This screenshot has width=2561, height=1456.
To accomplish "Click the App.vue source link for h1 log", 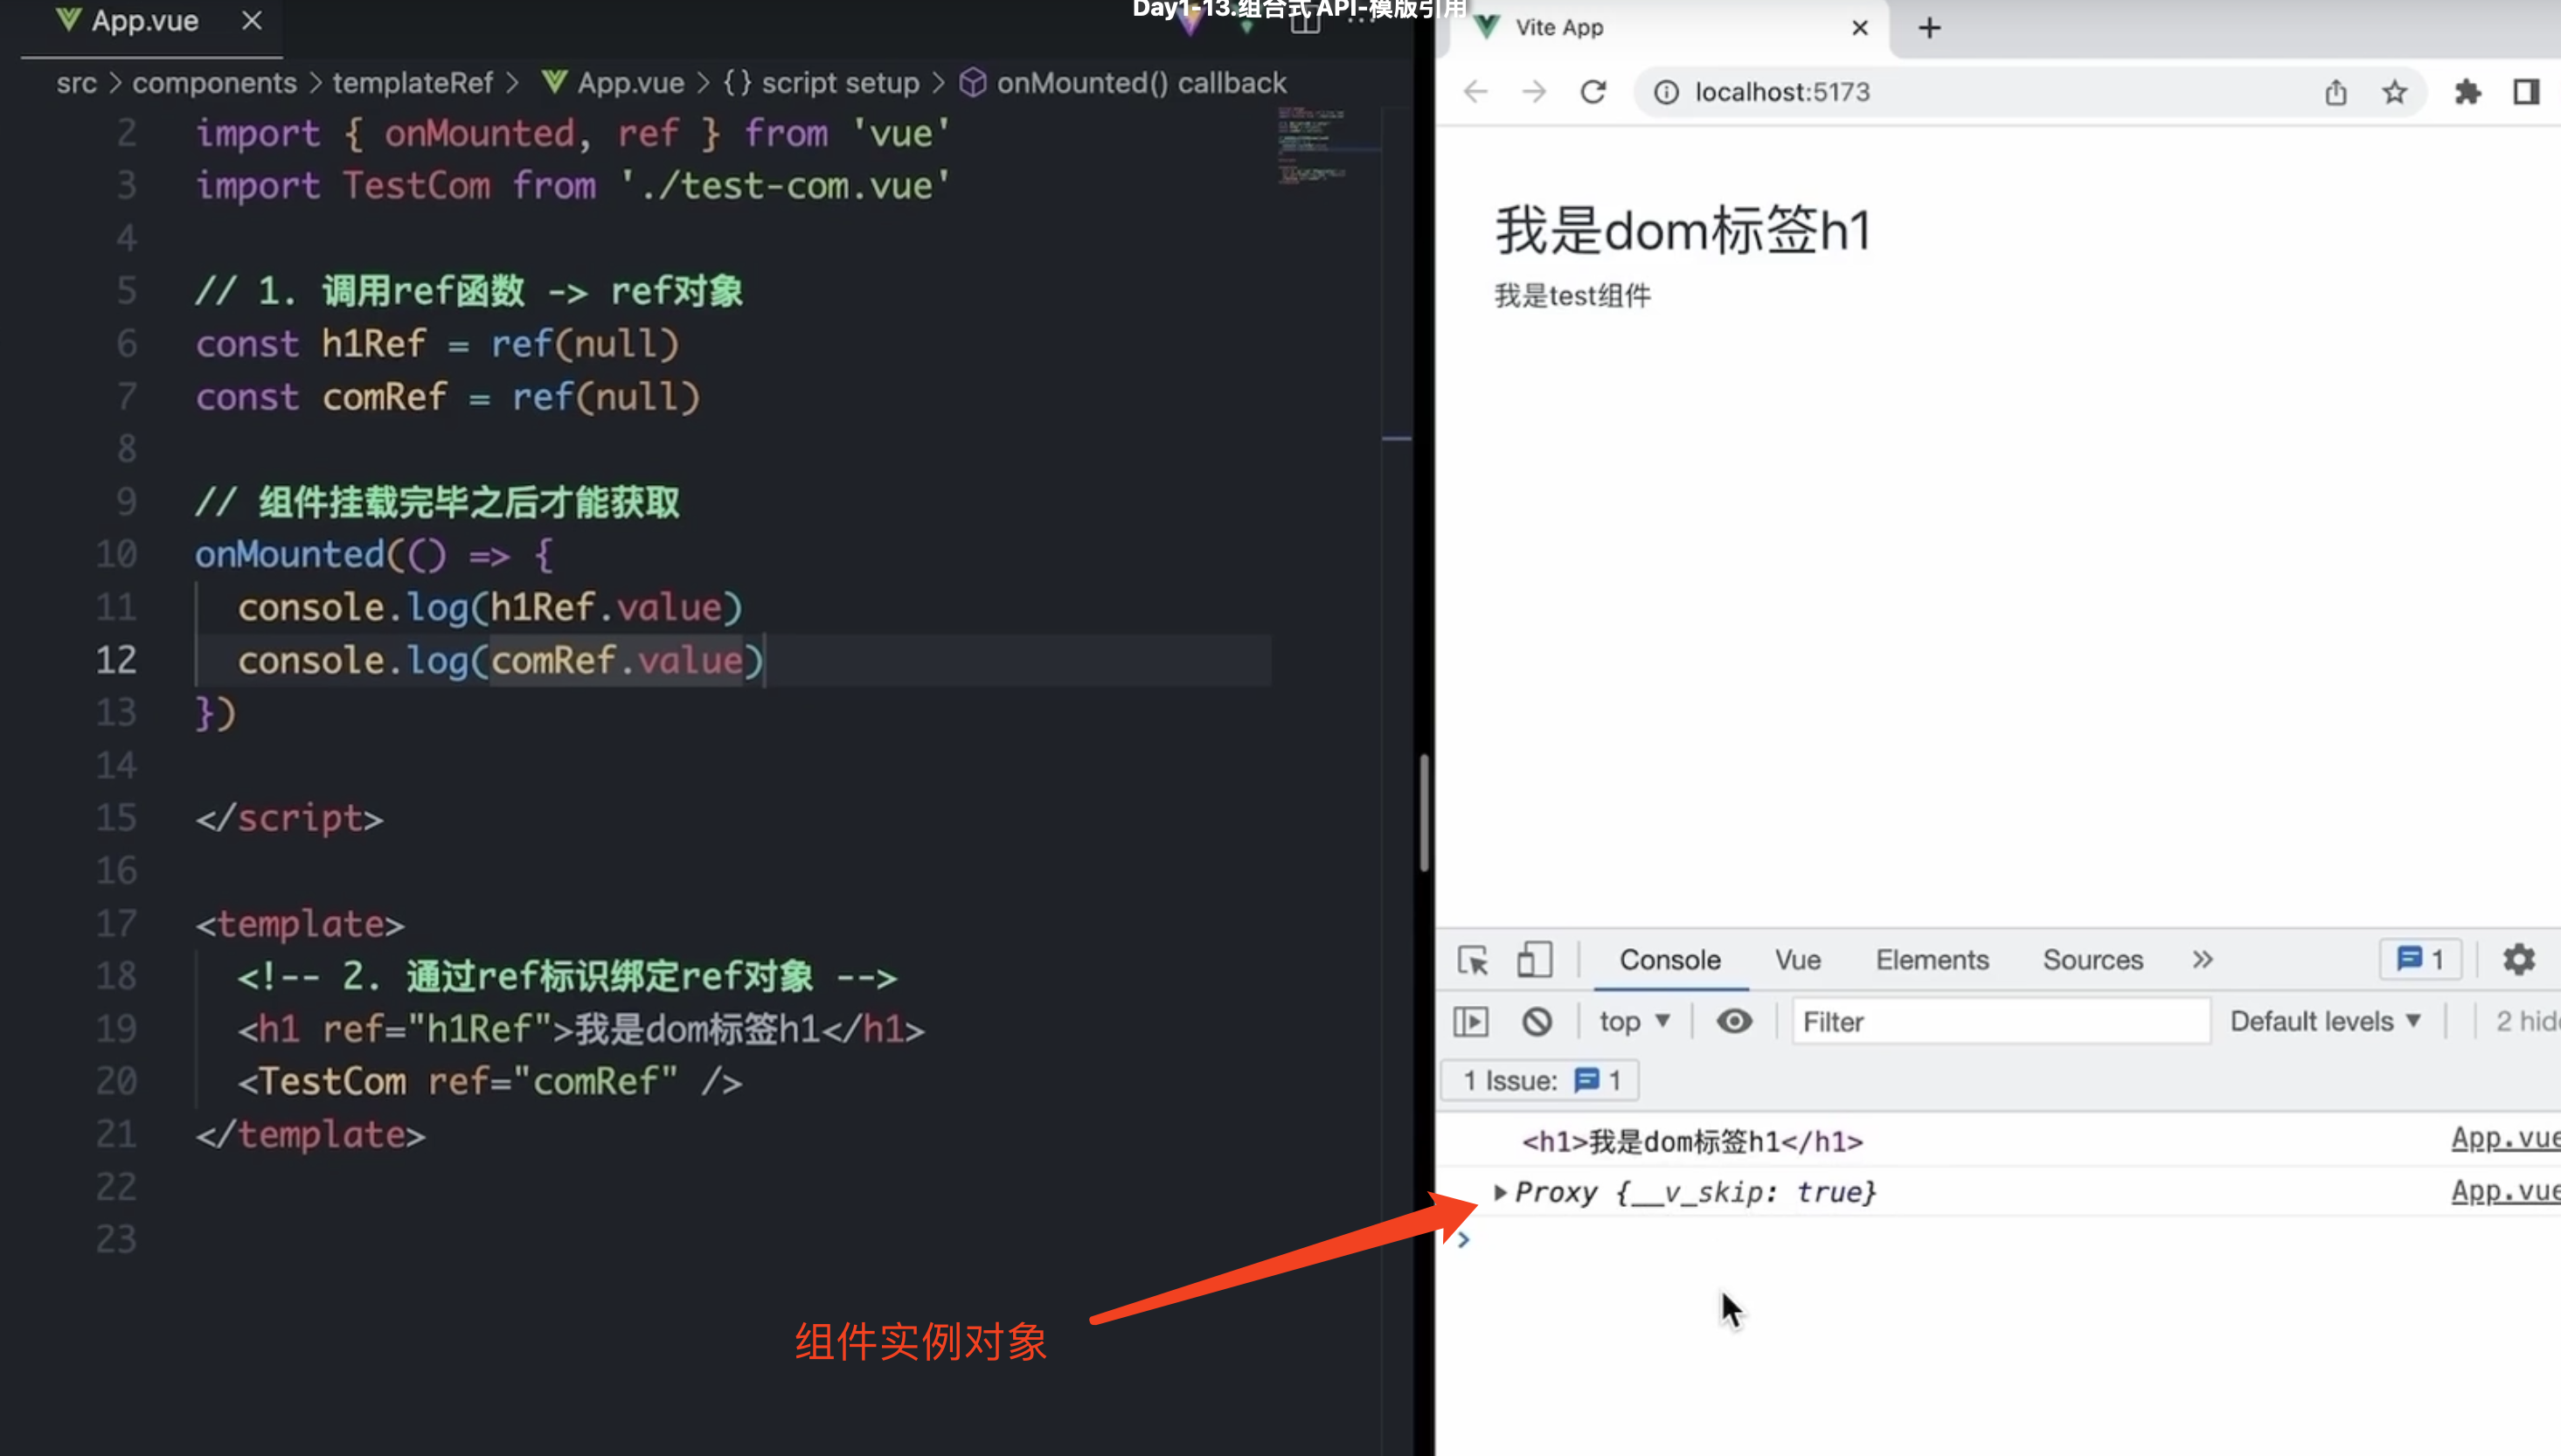I will (2503, 1138).
